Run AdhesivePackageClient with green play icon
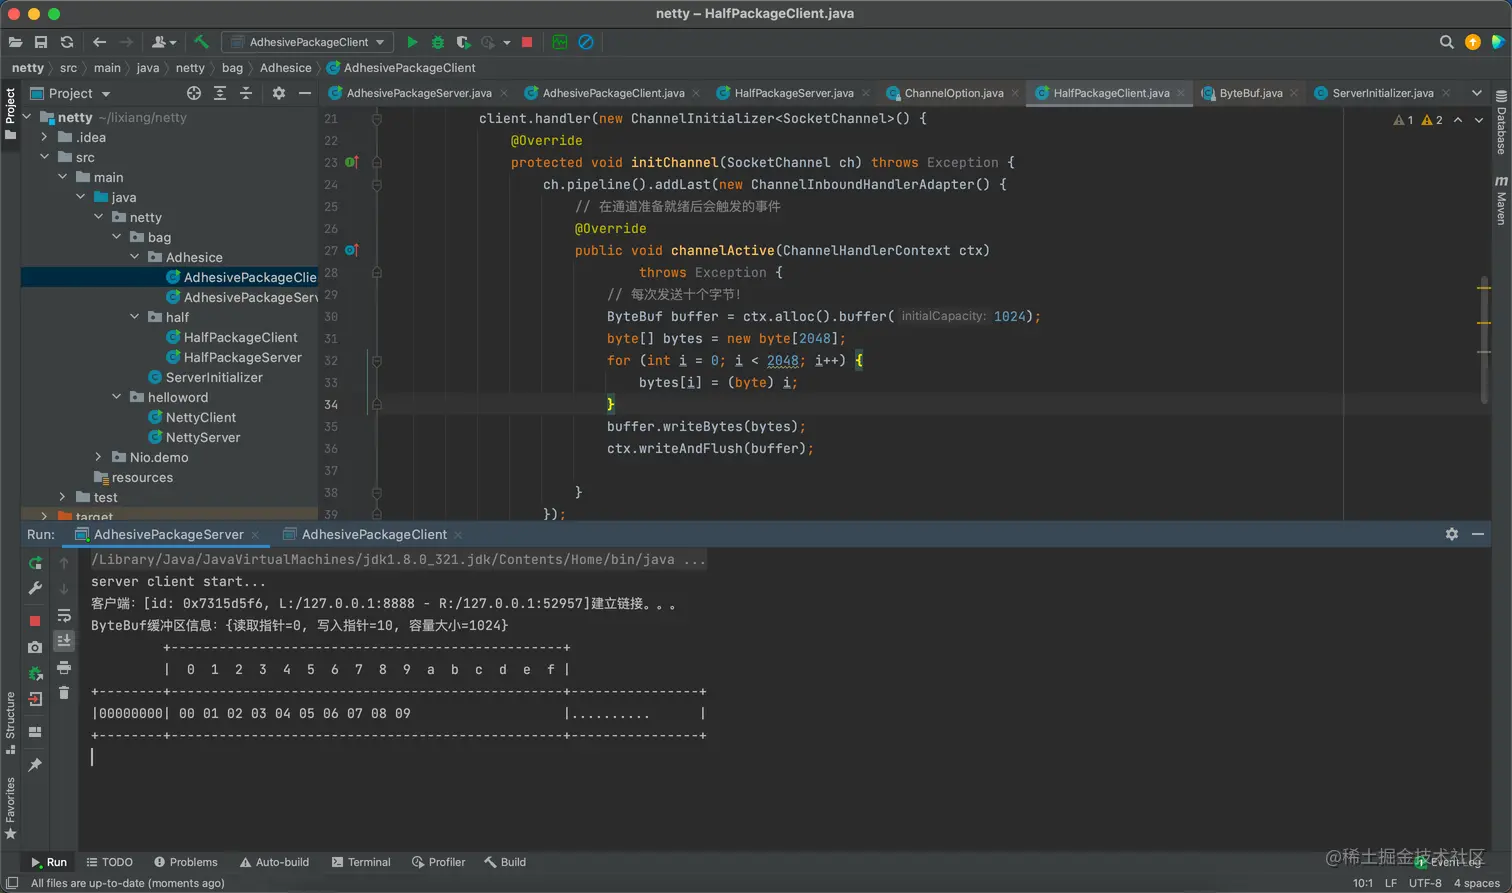Image resolution: width=1512 pixels, height=893 pixels. [x=412, y=42]
